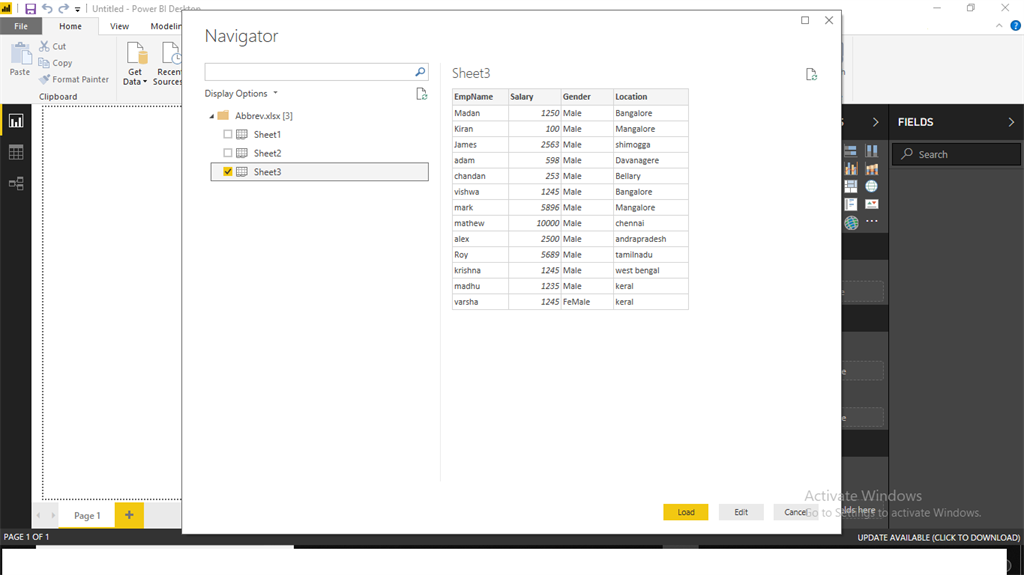Select the ArcGIS map visualization icon
The image size is (1024, 575).
[851, 223]
